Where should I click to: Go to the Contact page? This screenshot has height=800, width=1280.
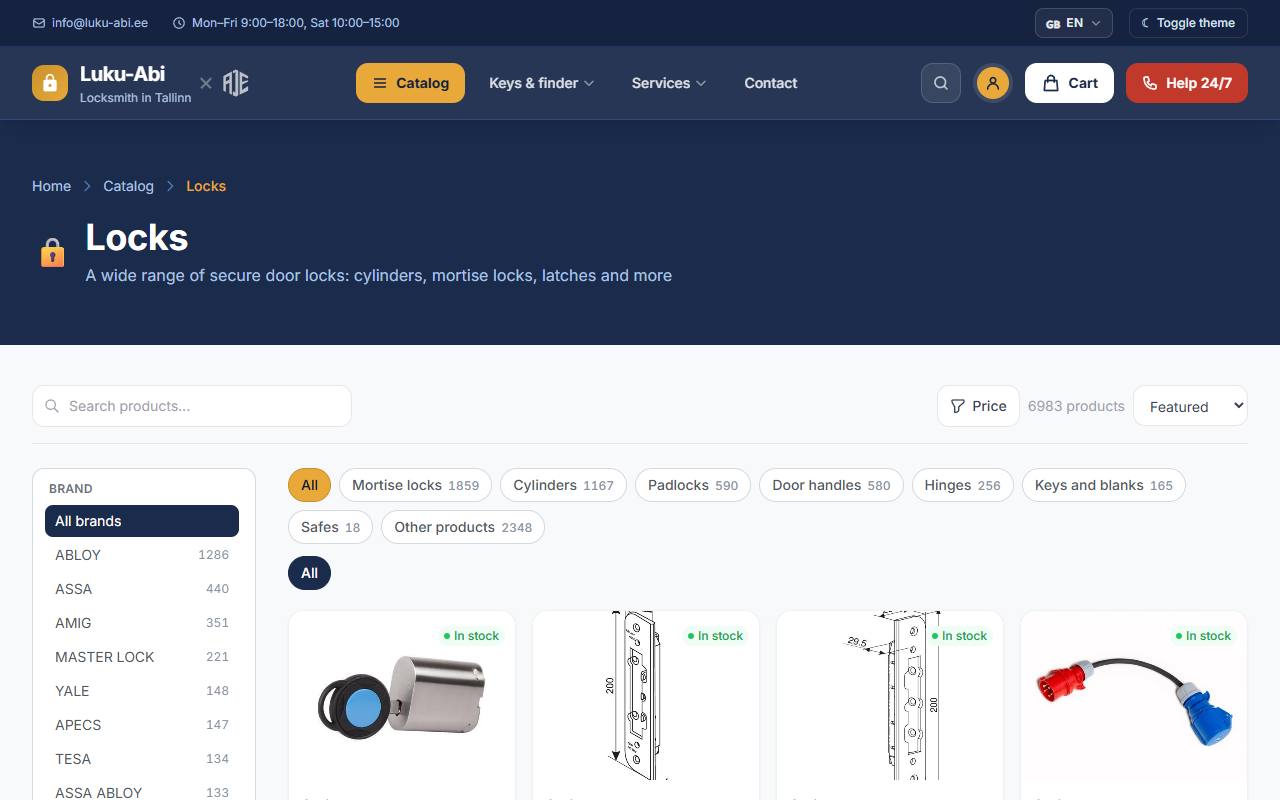(x=770, y=83)
